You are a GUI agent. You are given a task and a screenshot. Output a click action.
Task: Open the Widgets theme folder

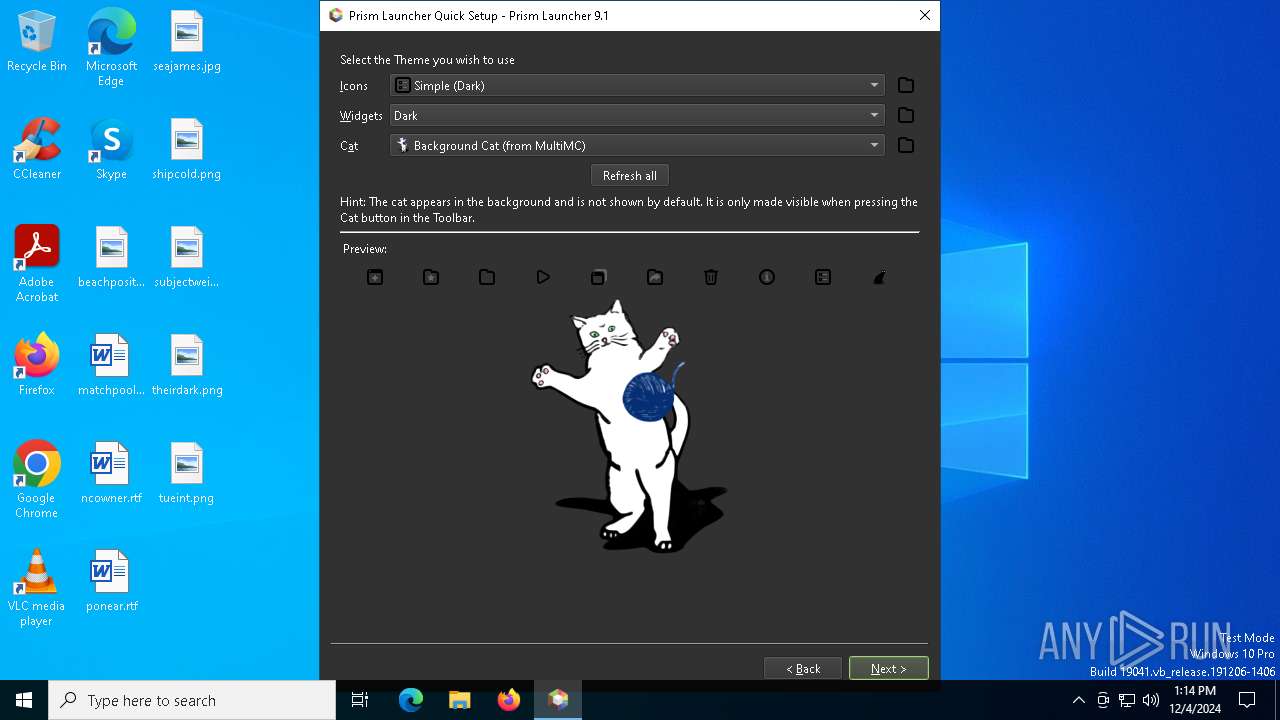point(906,115)
